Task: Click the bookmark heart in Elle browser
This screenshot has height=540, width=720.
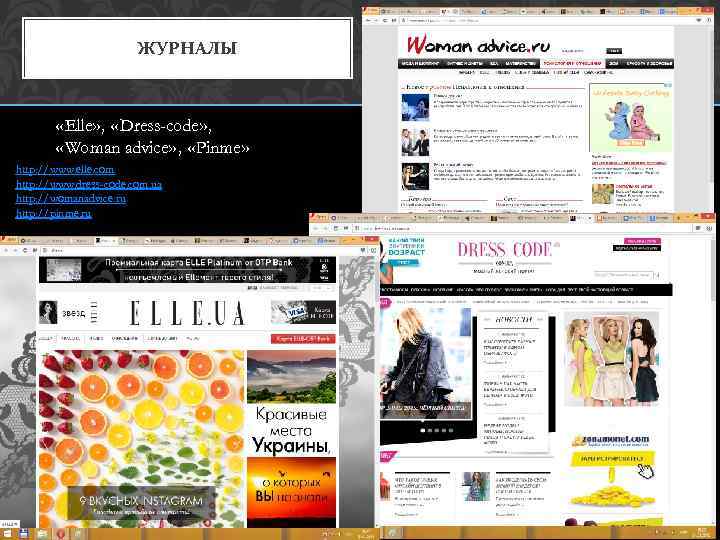Action: (x=363, y=250)
